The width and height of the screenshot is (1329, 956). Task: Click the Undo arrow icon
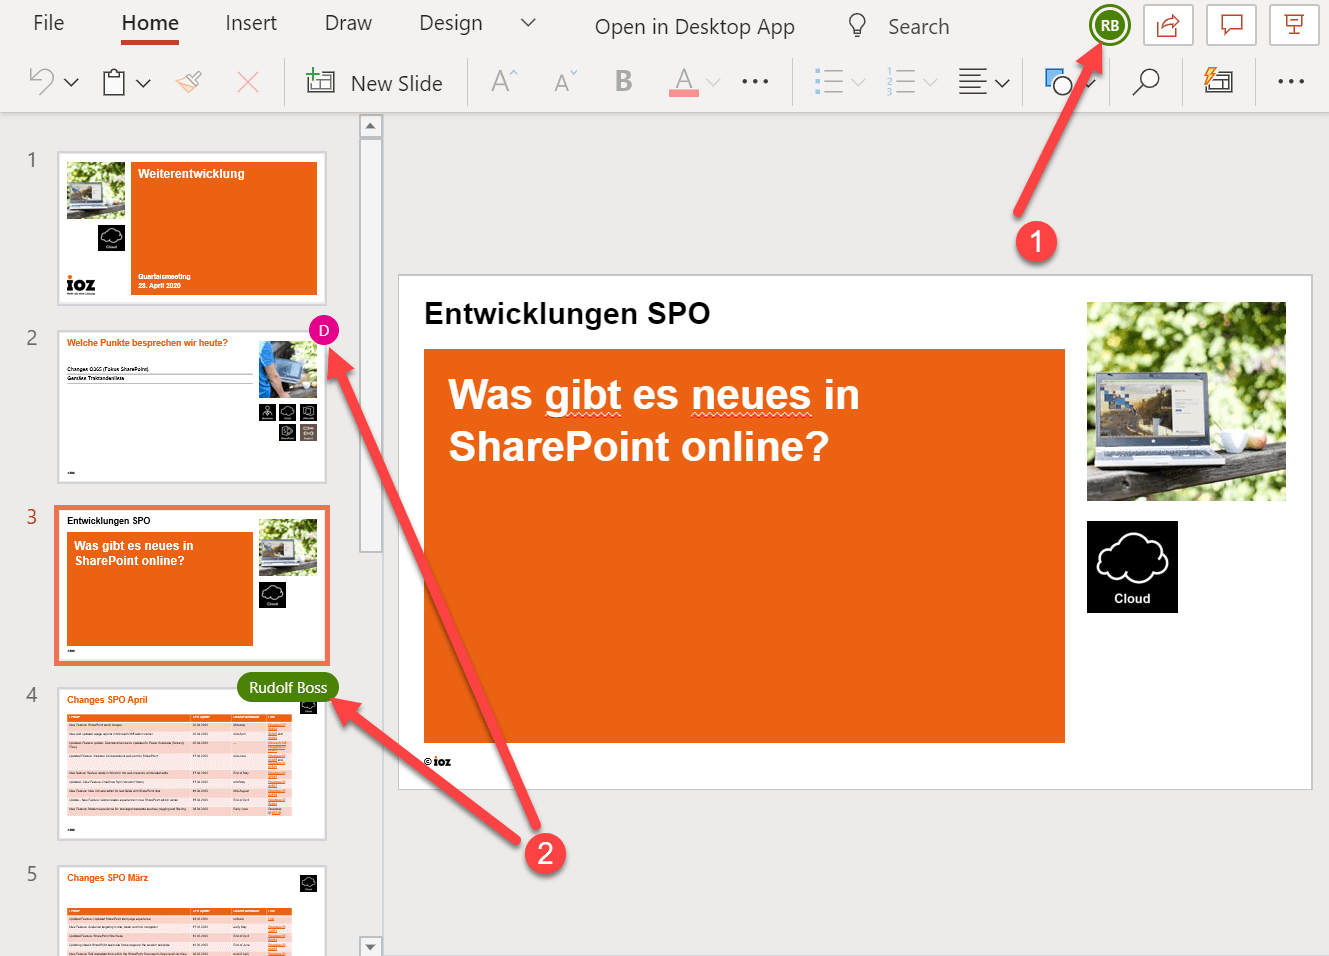pyautogui.click(x=41, y=82)
